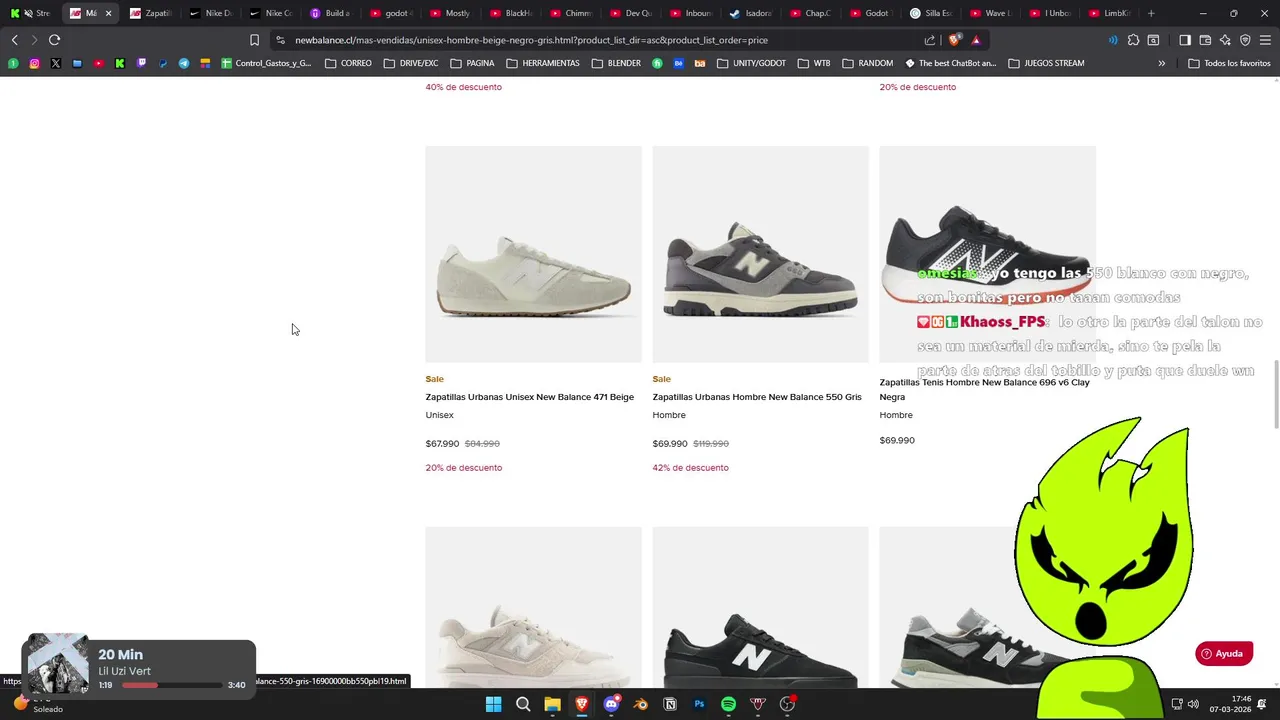Toggle the browser sidebar panel
Viewport: 1280px width, 720px height.
[x=1185, y=40]
